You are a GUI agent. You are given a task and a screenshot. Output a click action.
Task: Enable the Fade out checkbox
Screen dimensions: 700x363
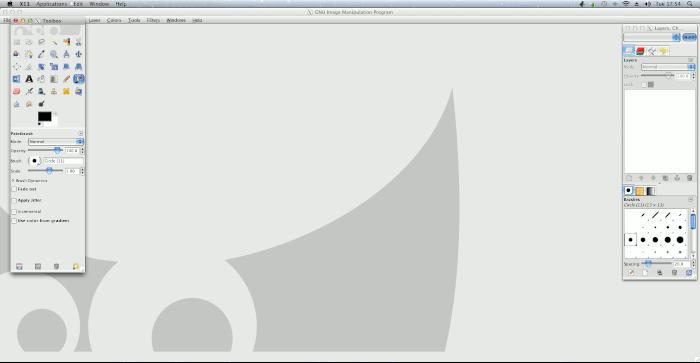coord(14,189)
